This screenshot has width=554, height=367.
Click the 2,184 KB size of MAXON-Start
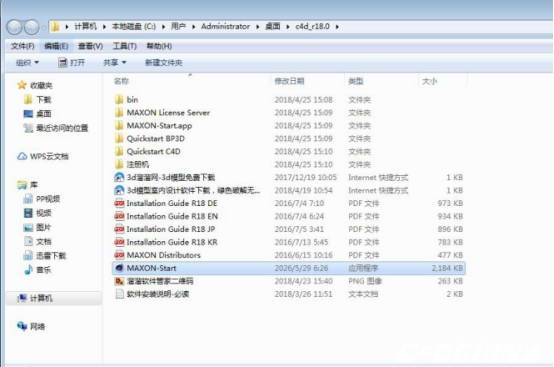pos(447,268)
